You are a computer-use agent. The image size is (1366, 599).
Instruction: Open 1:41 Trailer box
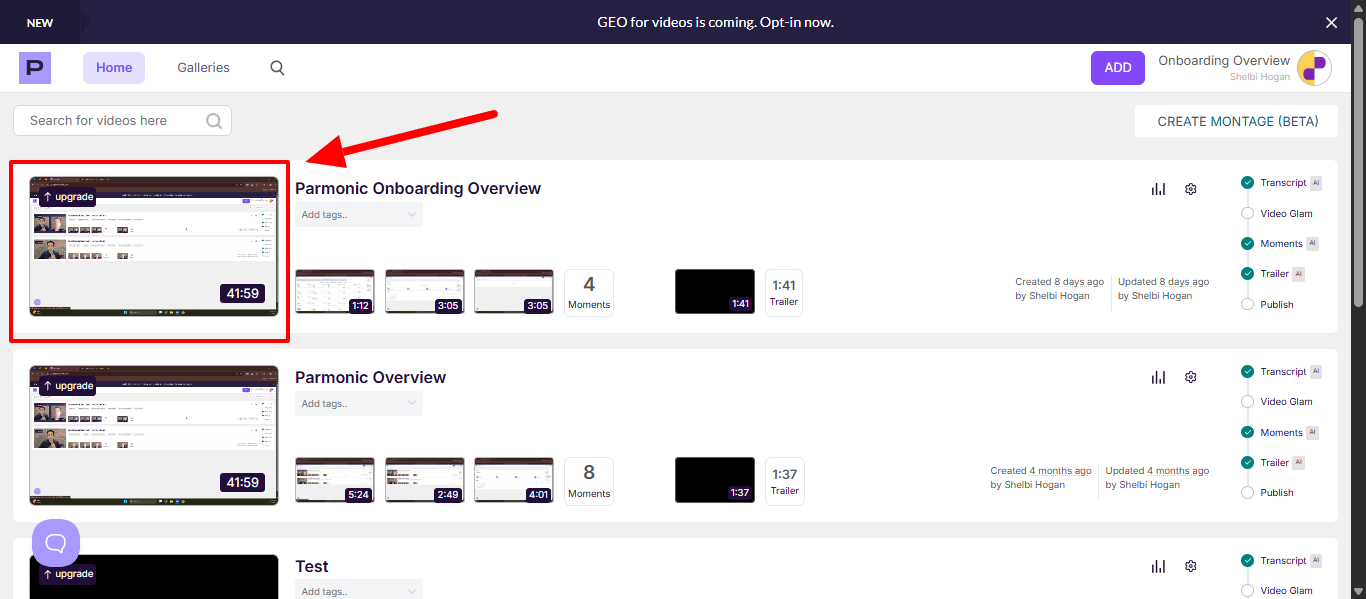coord(784,293)
